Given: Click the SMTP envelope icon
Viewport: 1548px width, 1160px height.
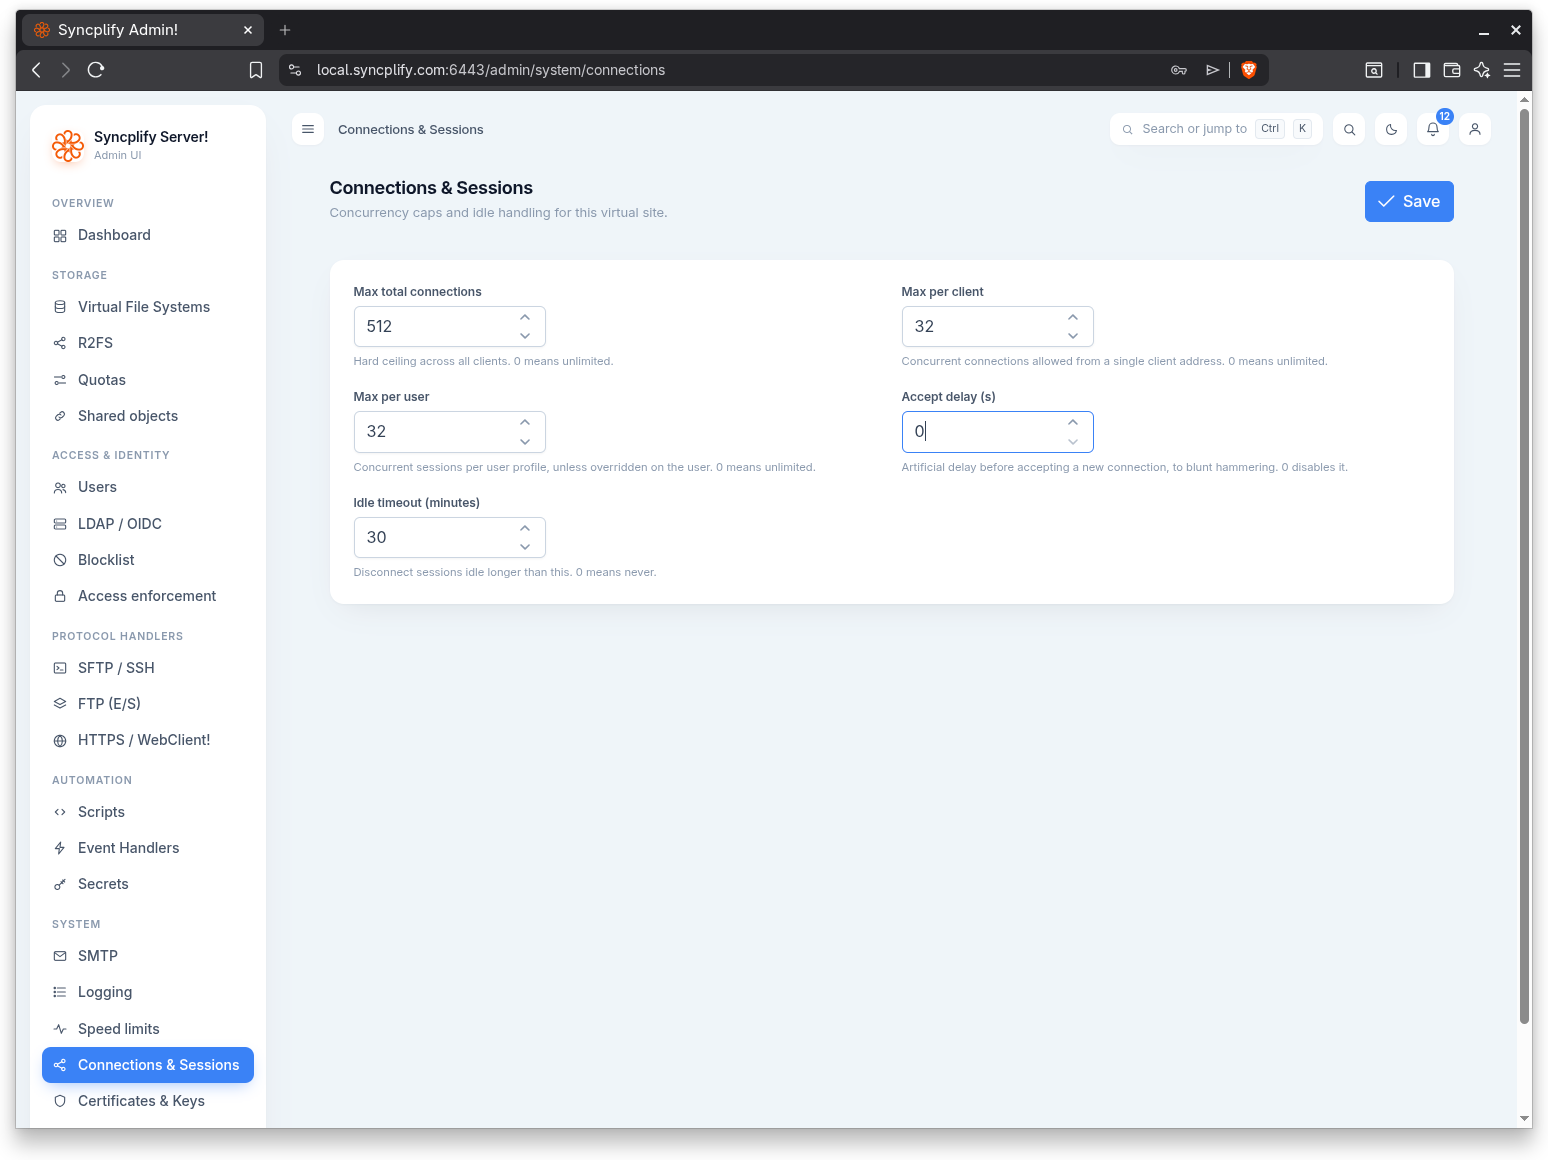Looking at the screenshot, I should (60, 956).
